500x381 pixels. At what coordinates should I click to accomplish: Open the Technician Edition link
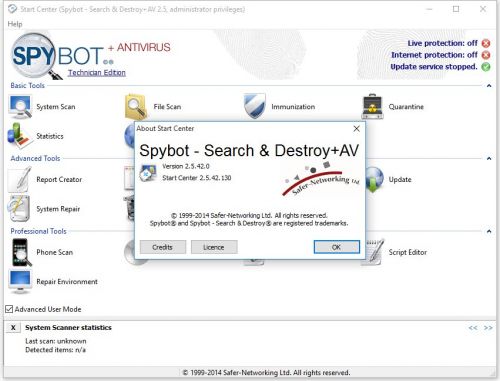point(97,73)
